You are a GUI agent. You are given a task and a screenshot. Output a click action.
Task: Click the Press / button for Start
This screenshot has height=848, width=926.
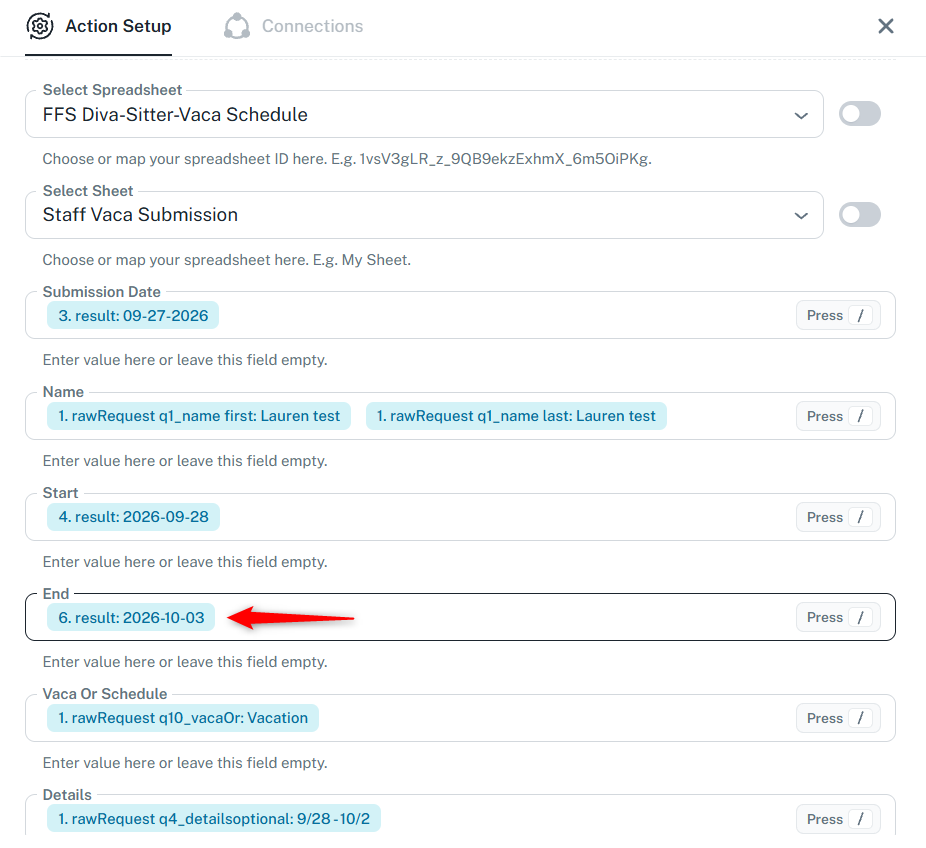838,517
